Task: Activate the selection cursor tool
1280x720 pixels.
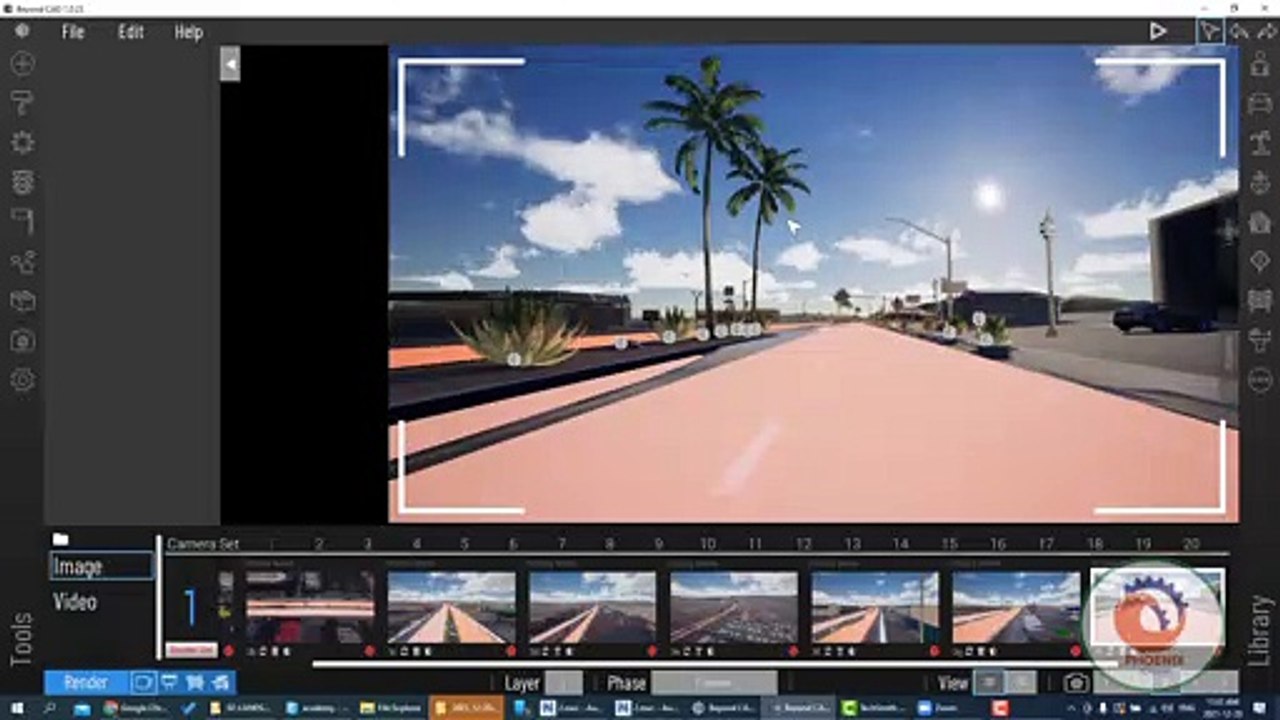Action: click(x=1210, y=31)
